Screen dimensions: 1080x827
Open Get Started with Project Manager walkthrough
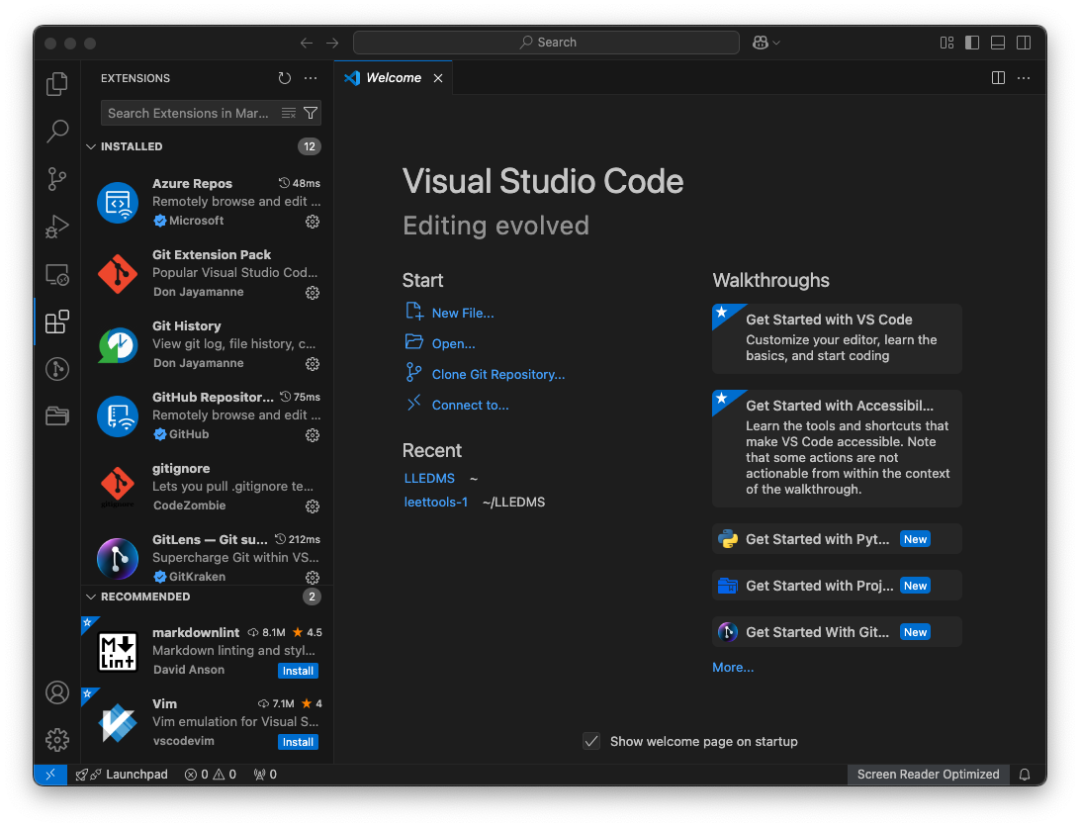click(837, 586)
